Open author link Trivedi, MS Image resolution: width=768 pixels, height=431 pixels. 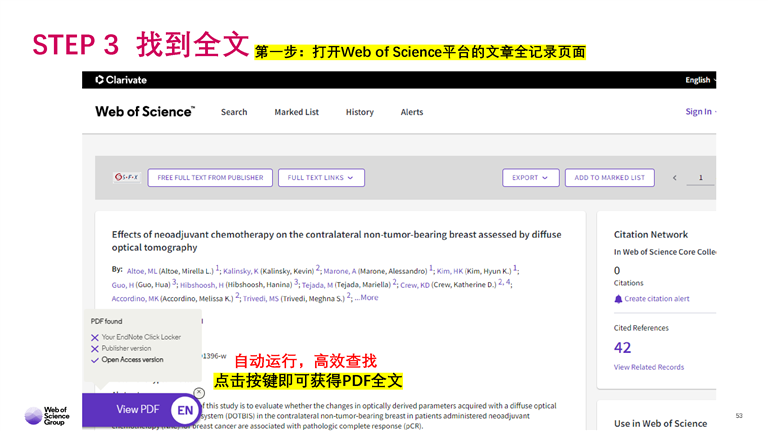point(261,299)
